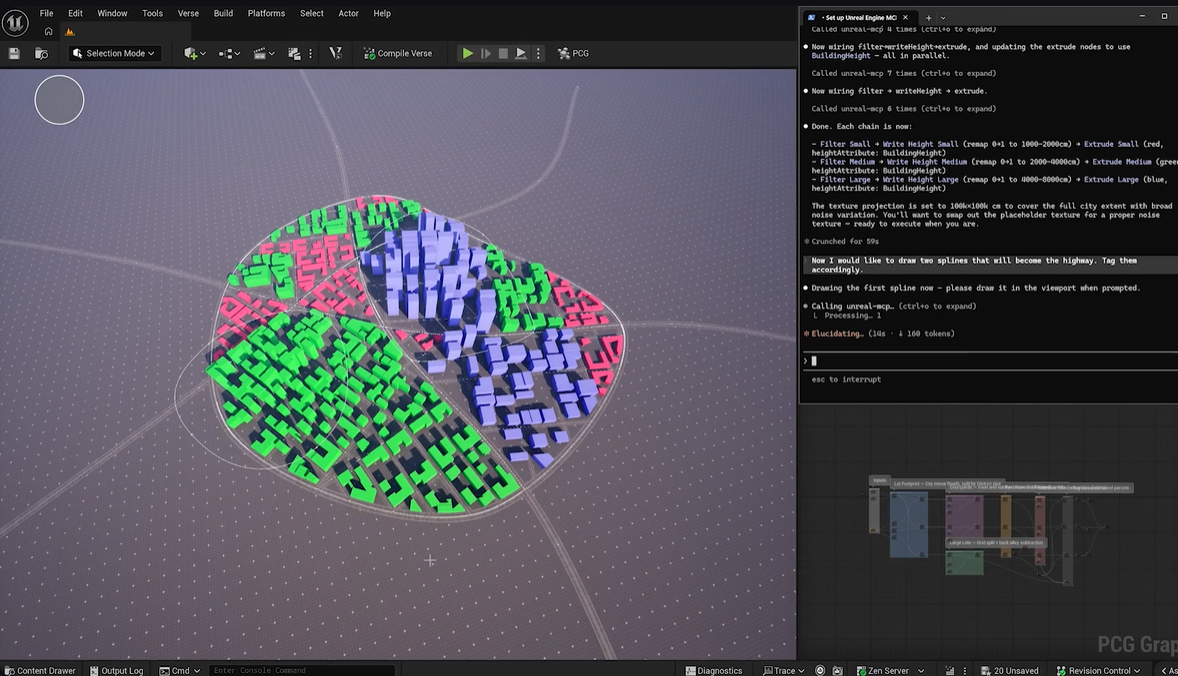Click the circular record trace icon
This screenshot has width=1178, height=676.
[x=820, y=670]
